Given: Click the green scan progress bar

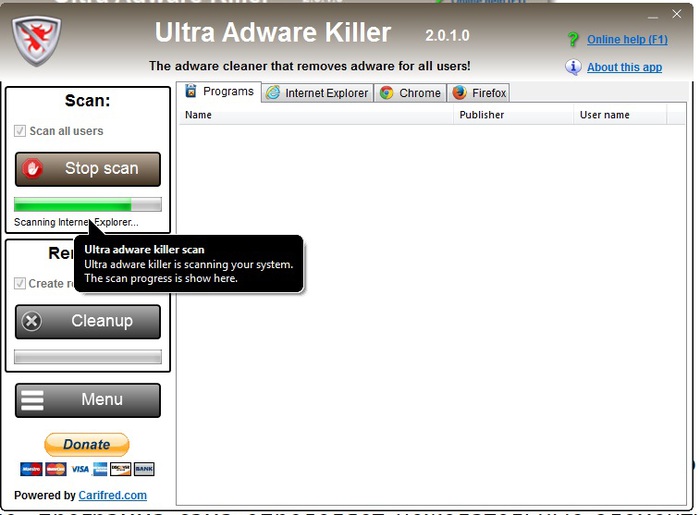Looking at the screenshot, I should pos(88,204).
